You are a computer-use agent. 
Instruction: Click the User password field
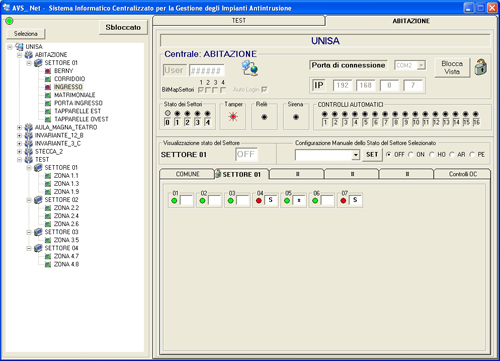[207, 71]
